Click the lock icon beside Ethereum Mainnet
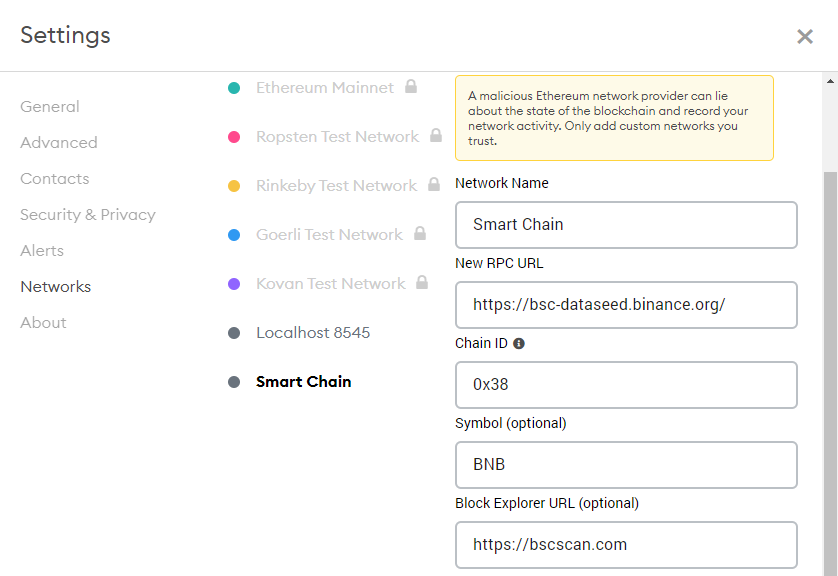The image size is (838, 576). [410, 86]
